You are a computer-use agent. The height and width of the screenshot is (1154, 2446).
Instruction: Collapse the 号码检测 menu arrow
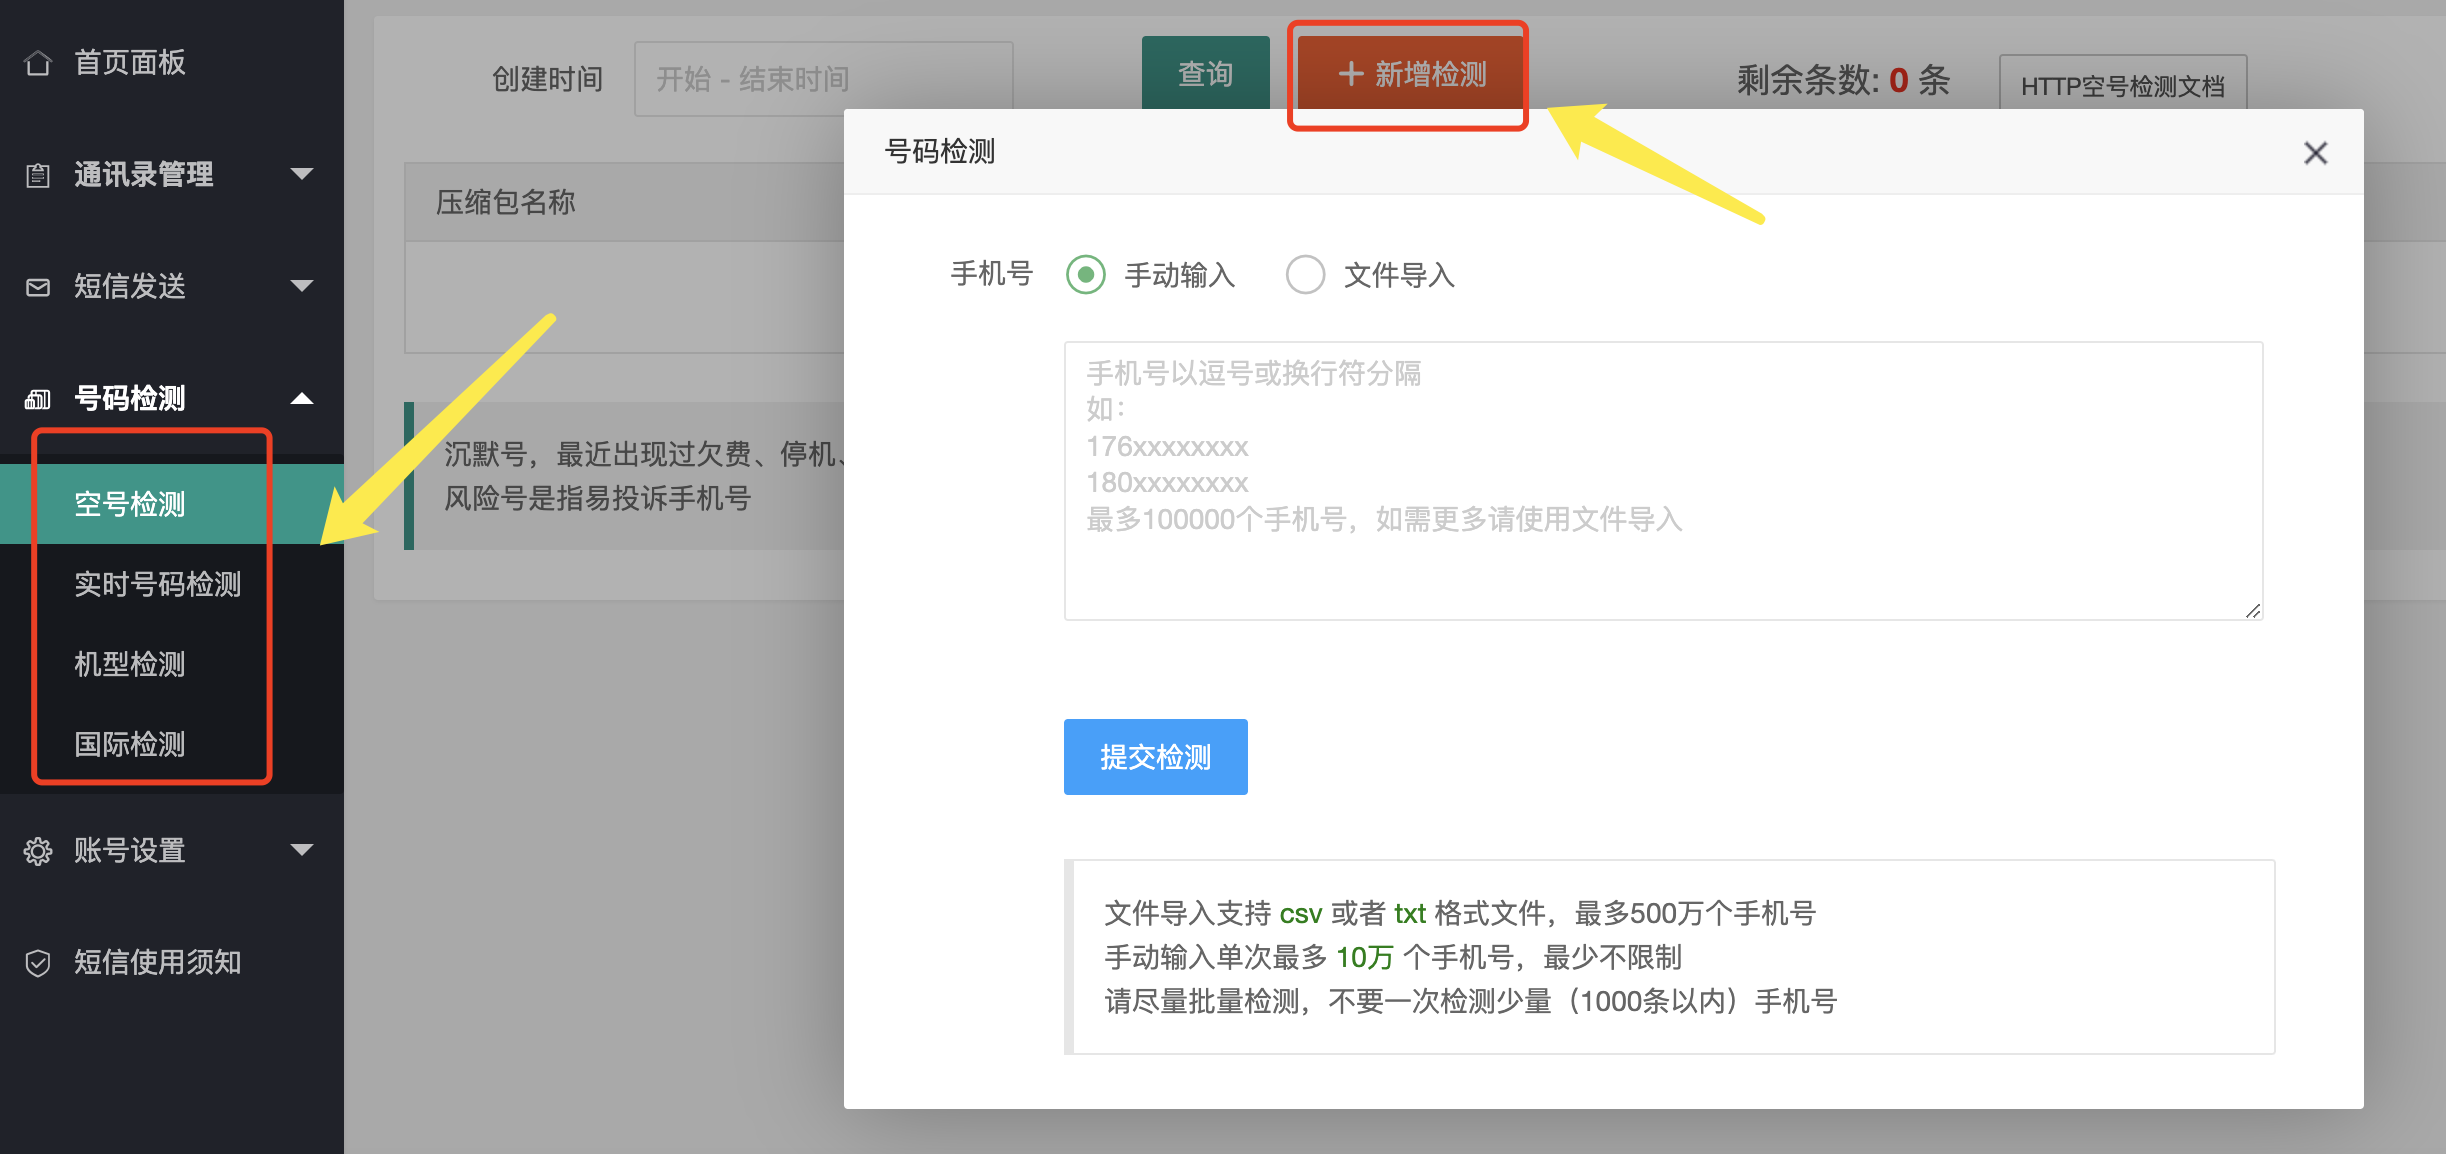coord(302,398)
